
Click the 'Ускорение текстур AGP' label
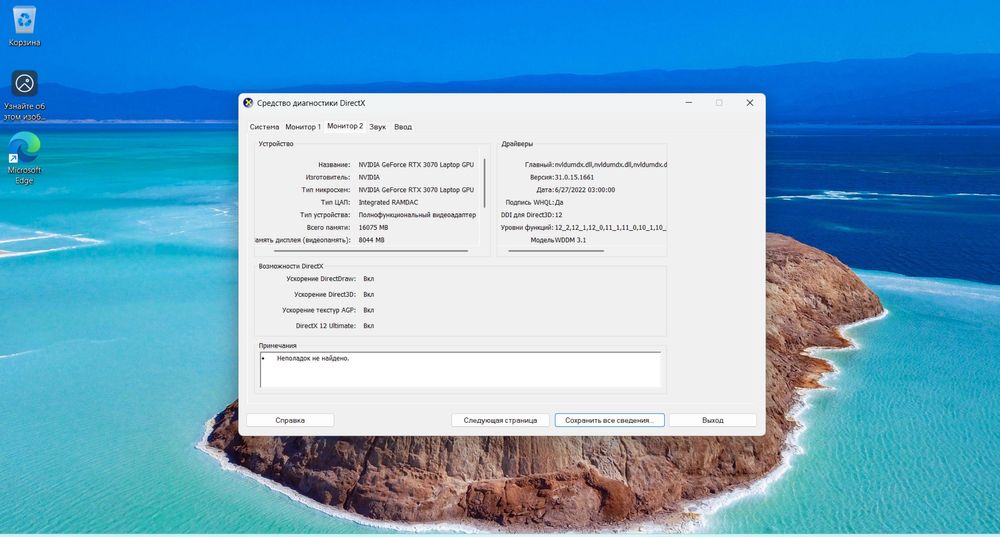[319, 310]
